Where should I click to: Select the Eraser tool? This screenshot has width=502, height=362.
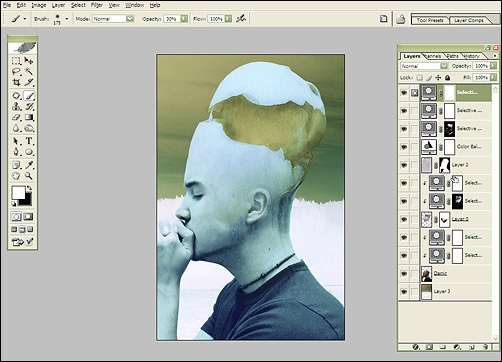(16, 117)
